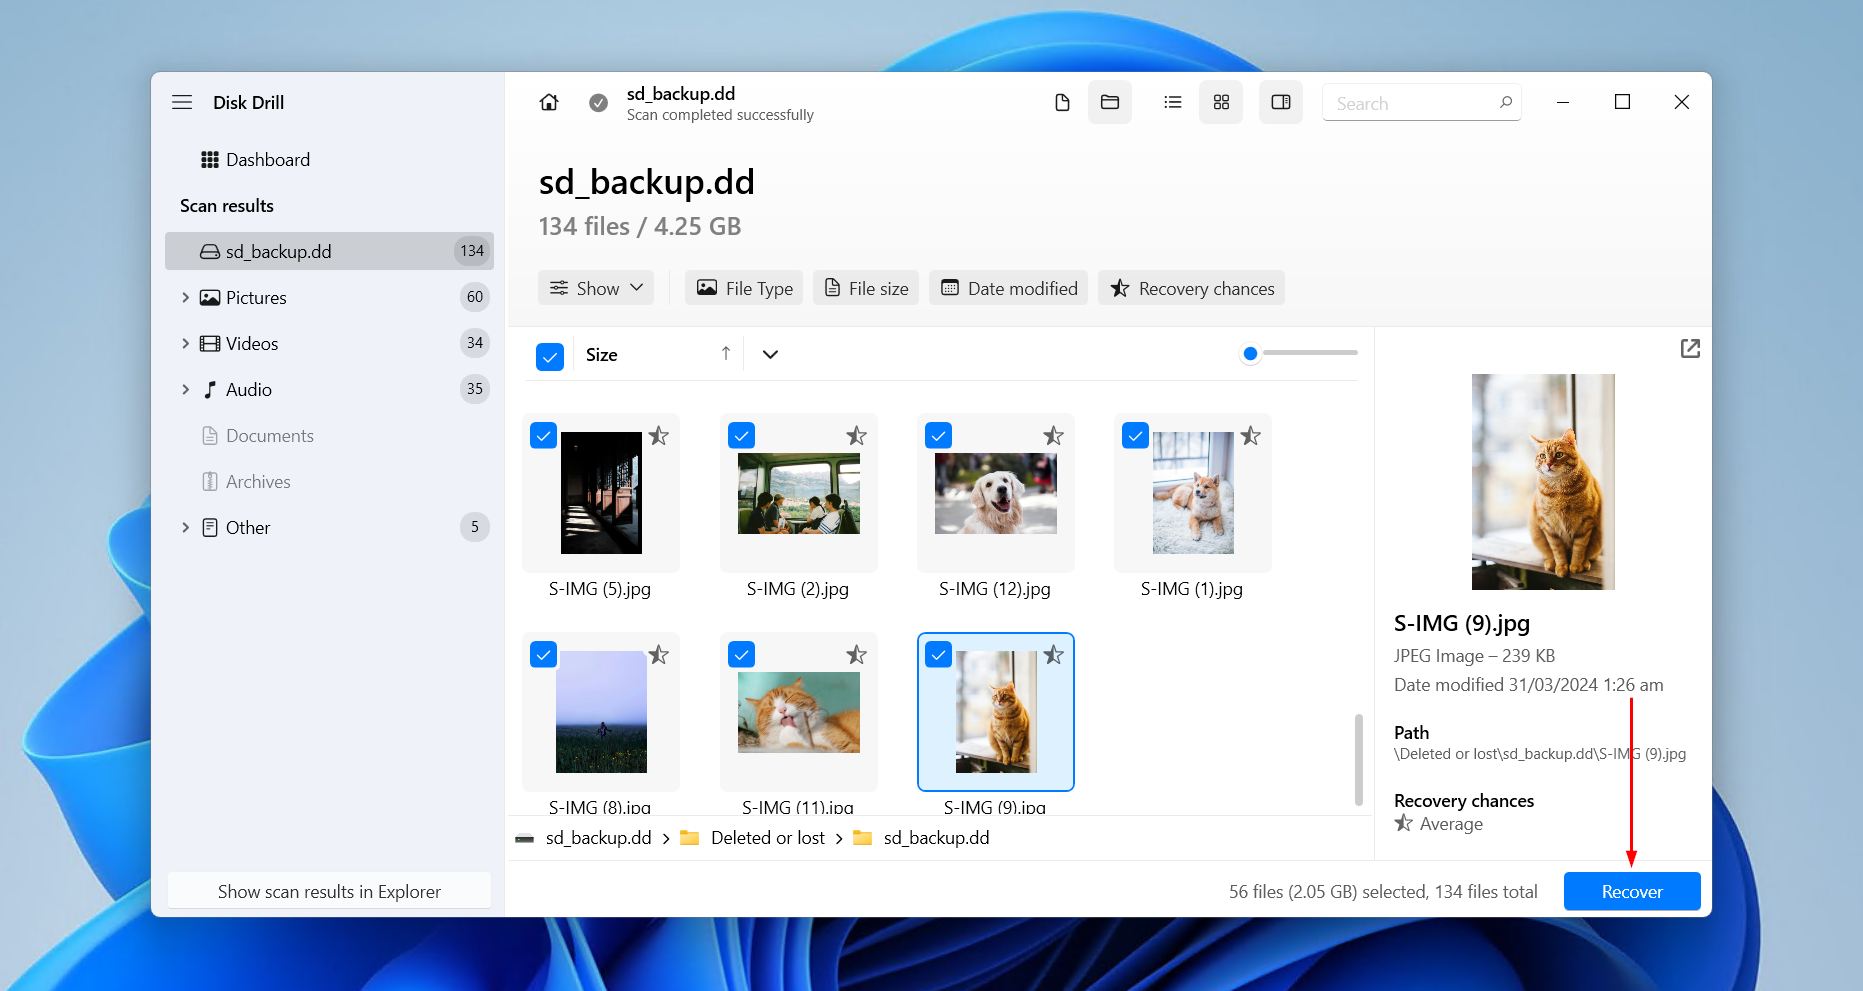
Task: Deselect the select-all checkbox above the file list
Action: click(x=549, y=355)
